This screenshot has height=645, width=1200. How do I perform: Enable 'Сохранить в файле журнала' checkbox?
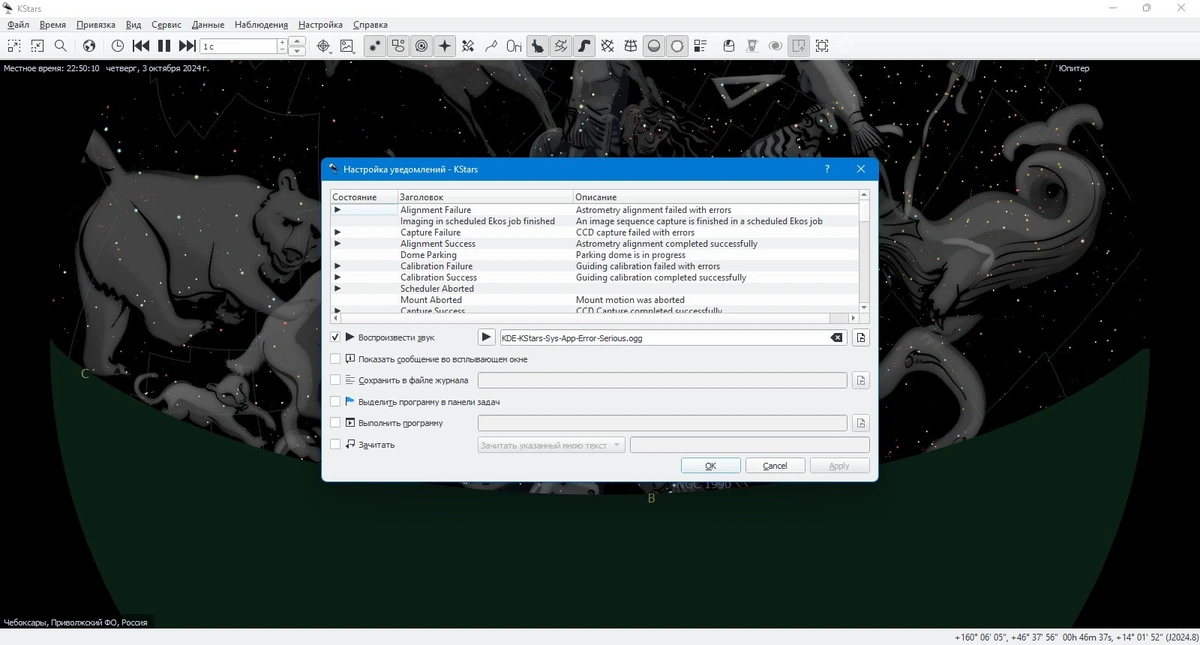(335, 380)
